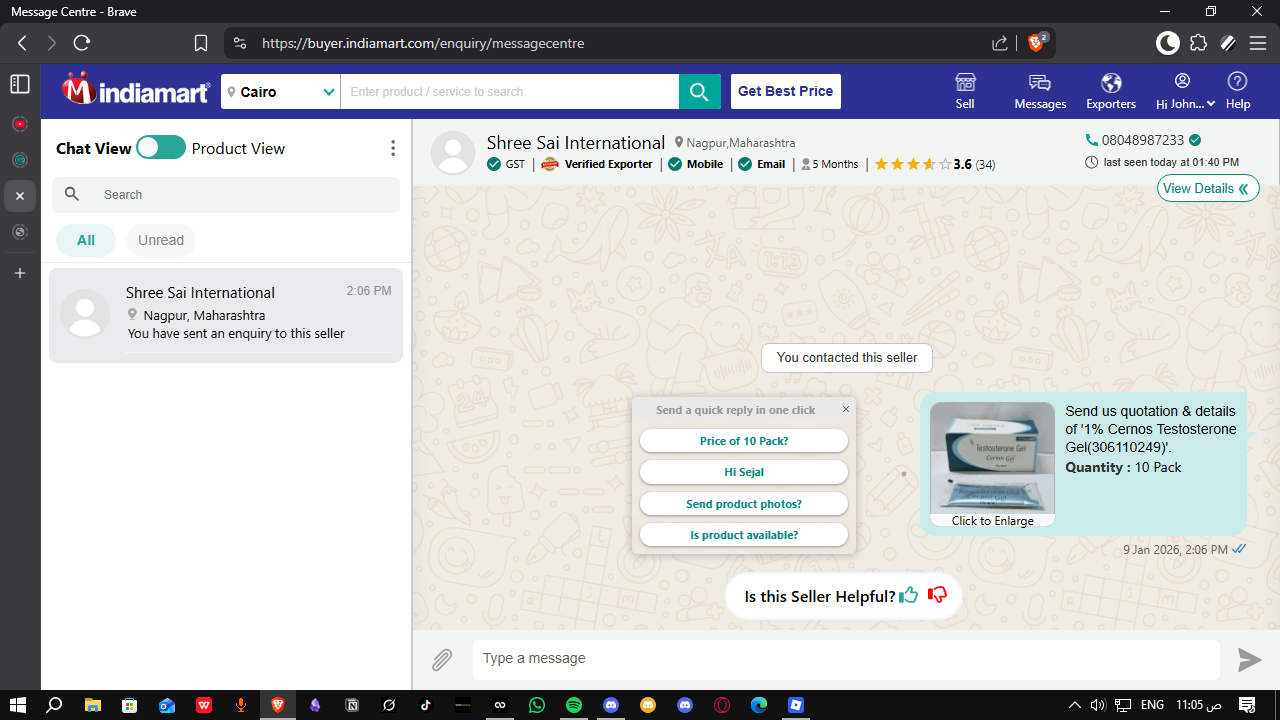Bookmark this page
The width and height of the screenshot is (1280, 720).
click(201, 43)
